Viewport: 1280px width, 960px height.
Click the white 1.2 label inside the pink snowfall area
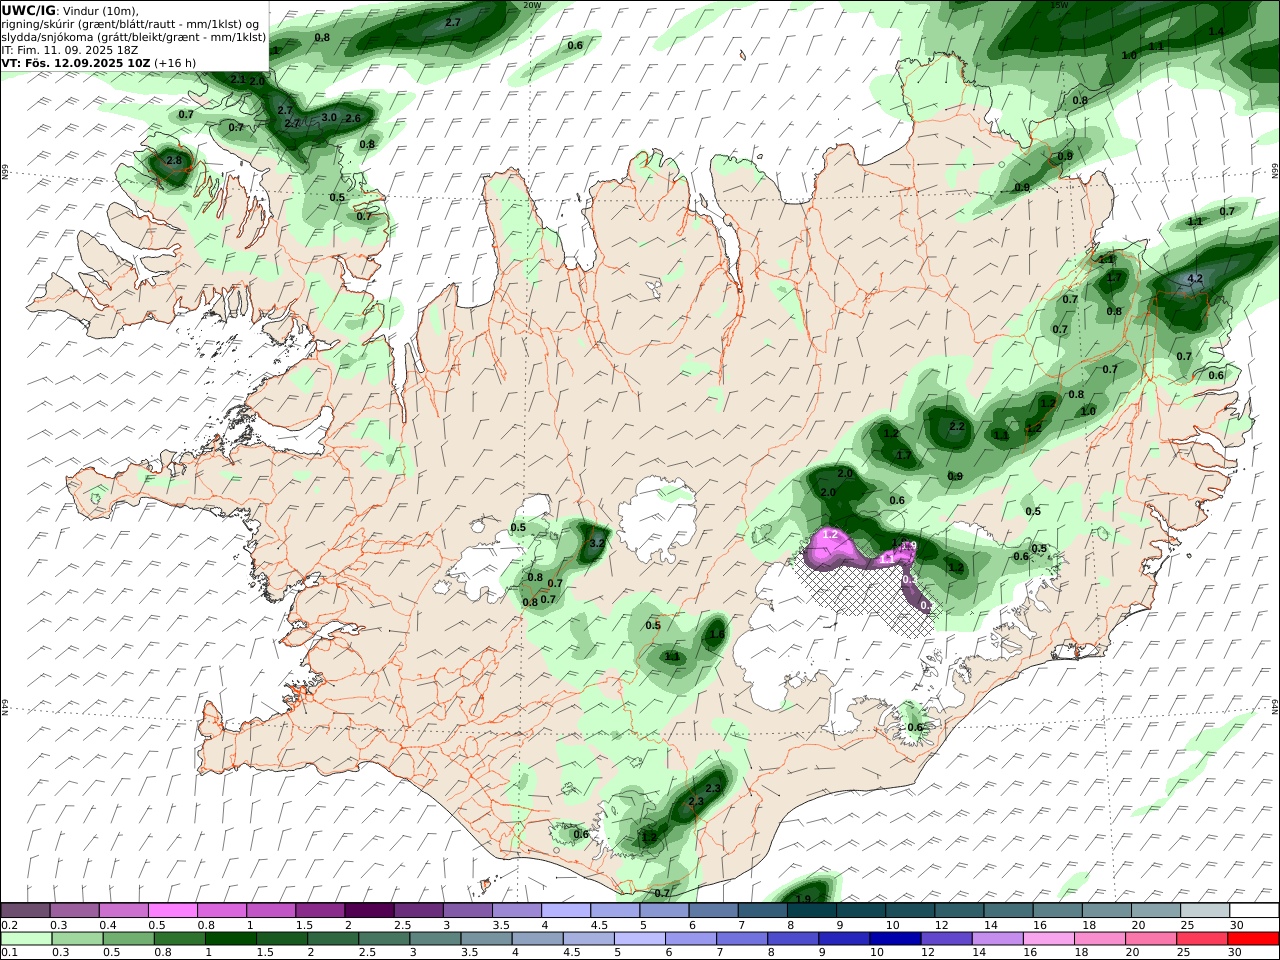[829, 536]
